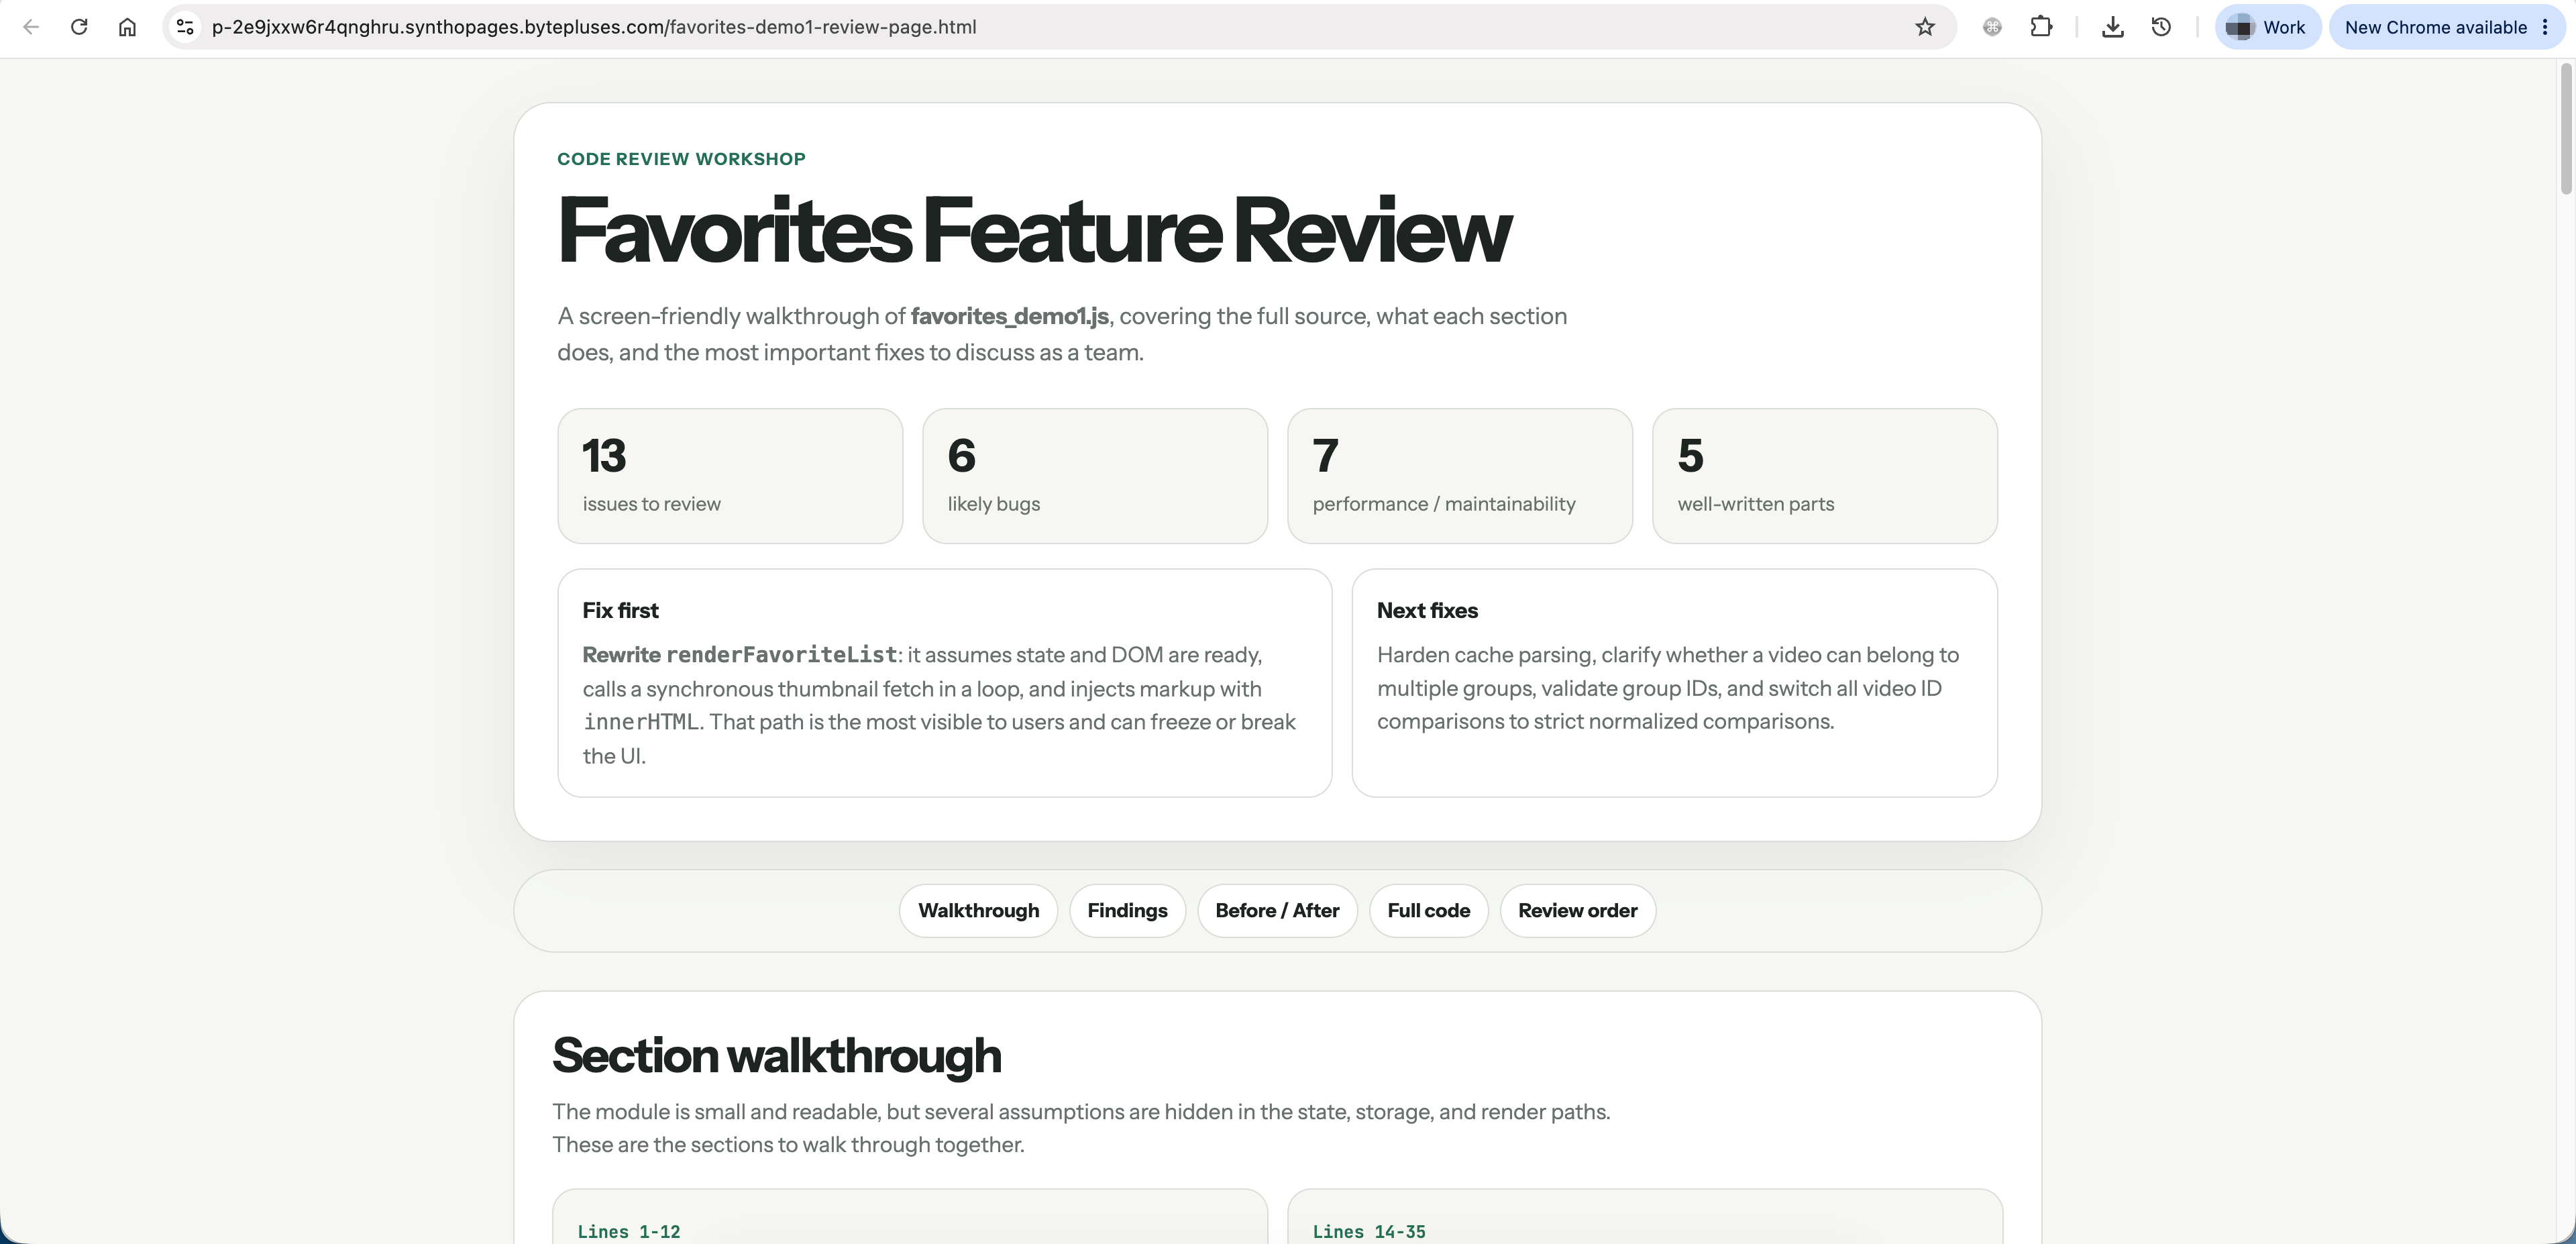Go back using the browser back arrow
Image resolution: width=2576 pixels, height=1244 pixels.
tap(31, 27)
